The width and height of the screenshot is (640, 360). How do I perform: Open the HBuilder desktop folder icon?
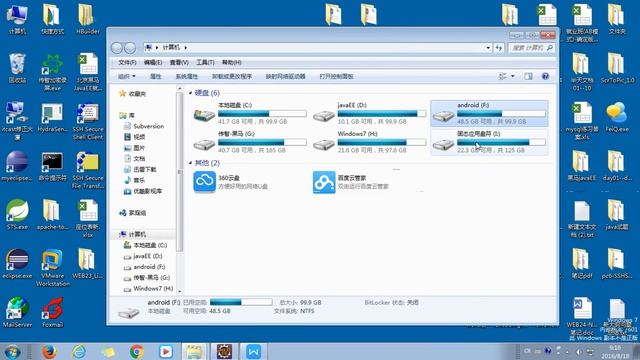click(87, 19)
